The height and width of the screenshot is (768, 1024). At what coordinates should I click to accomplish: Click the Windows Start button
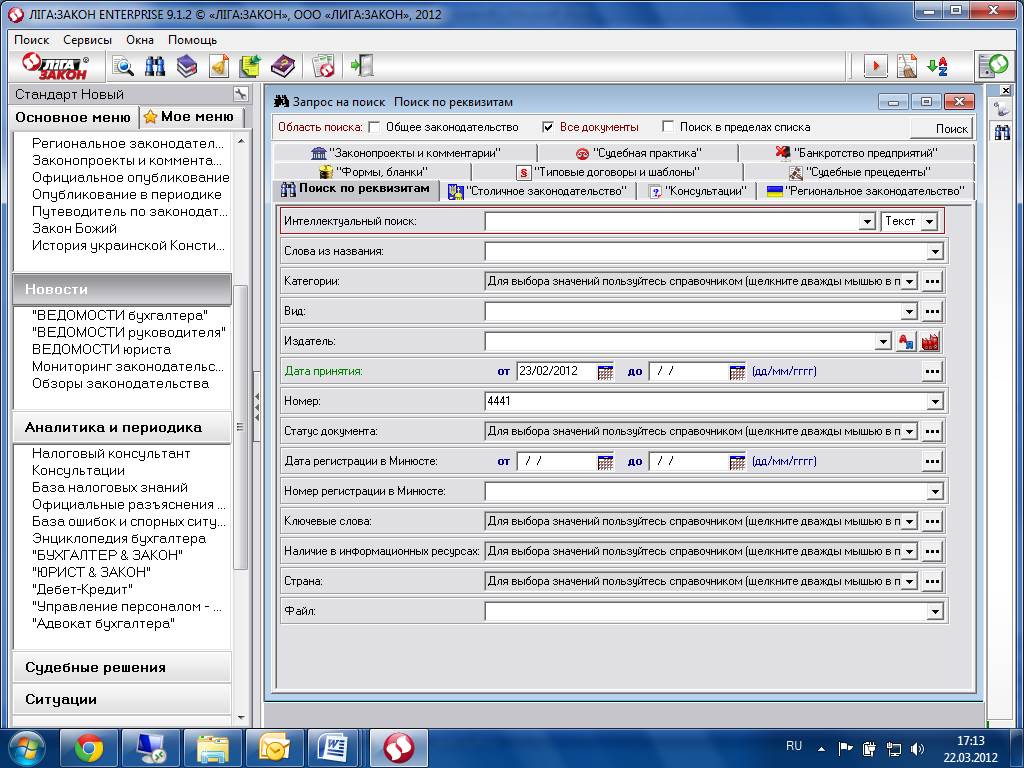[x=26, y=748]
